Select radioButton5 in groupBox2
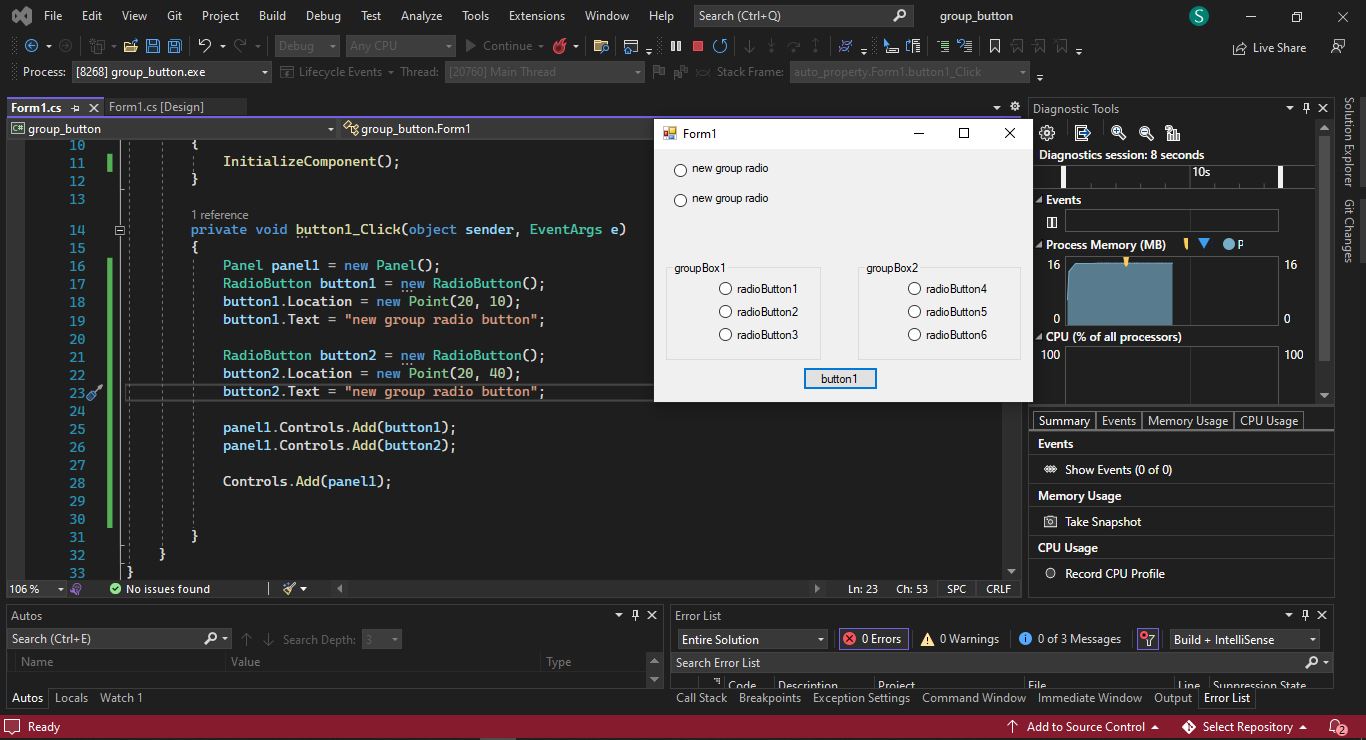1366x740 pixels. (914, 312)
